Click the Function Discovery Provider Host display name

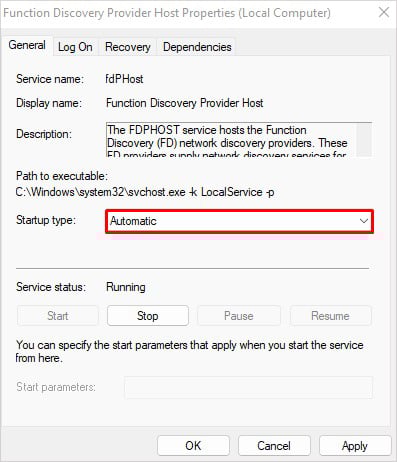(x=184, y=103)
